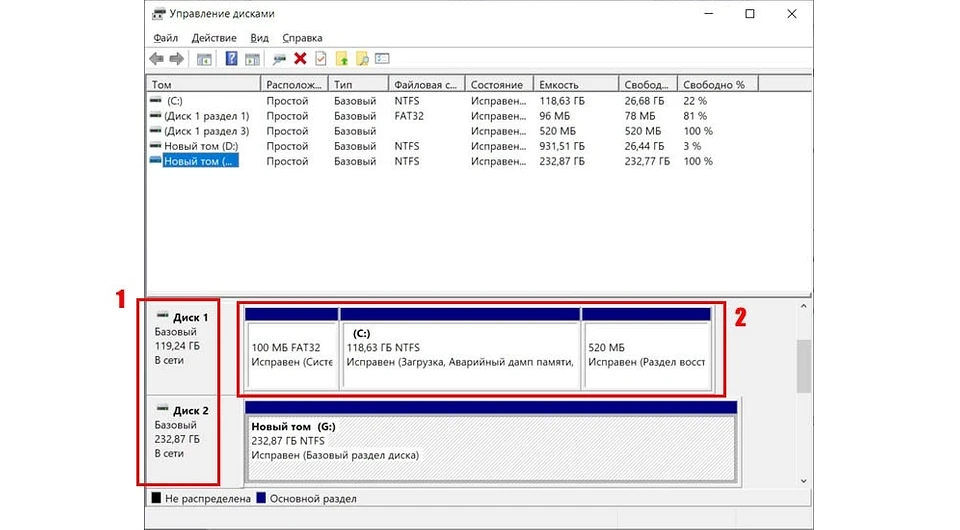Select the (C:) 118,63 ГБ NTFS partition block
Image resolution: width=960 pixels, height=530 pixels.
(460, 349)
